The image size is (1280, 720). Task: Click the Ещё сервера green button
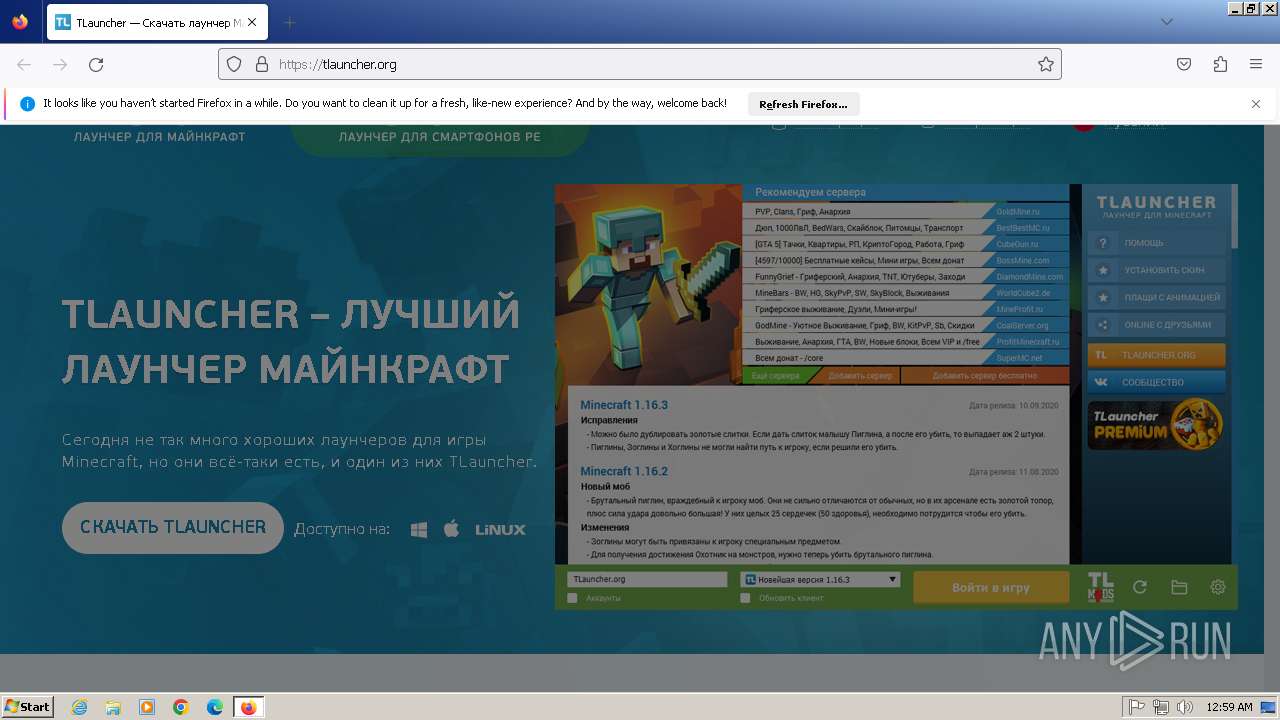click(x=776, y=376)
